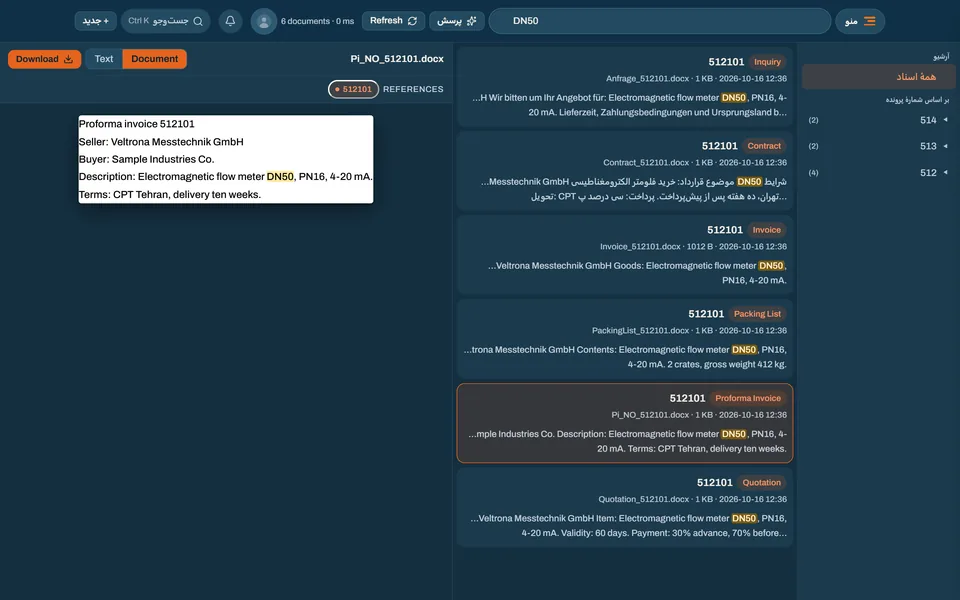
Task: Click the Invoice_512101.docx file name
Action: (x=640, y=247)
